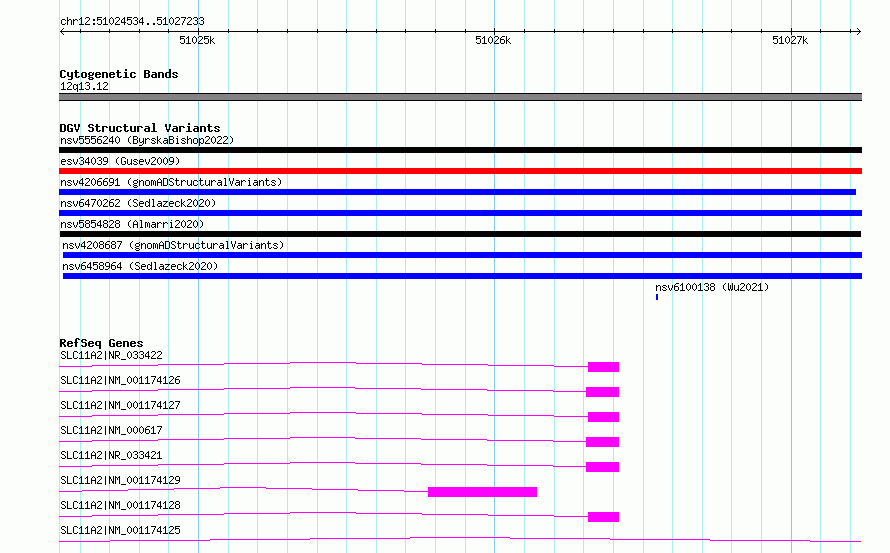Click the SLC11A2|NM_001174127 transcript label
The width and height of the screenshot is (890, 553).
point(120,405)
